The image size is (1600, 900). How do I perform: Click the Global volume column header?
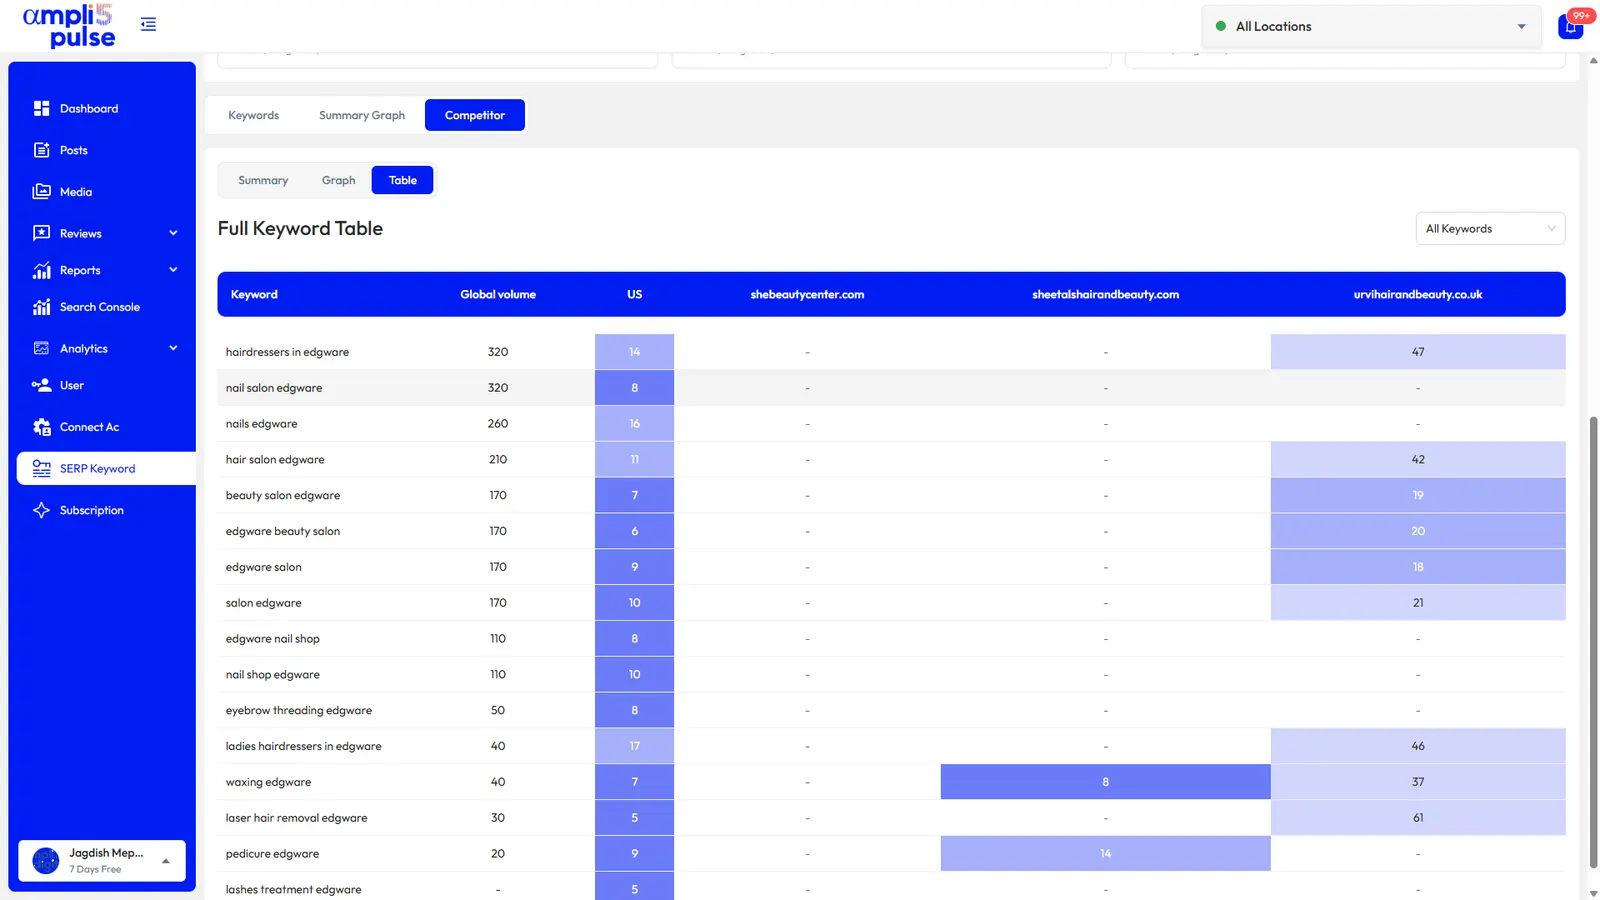pos(498,295)
